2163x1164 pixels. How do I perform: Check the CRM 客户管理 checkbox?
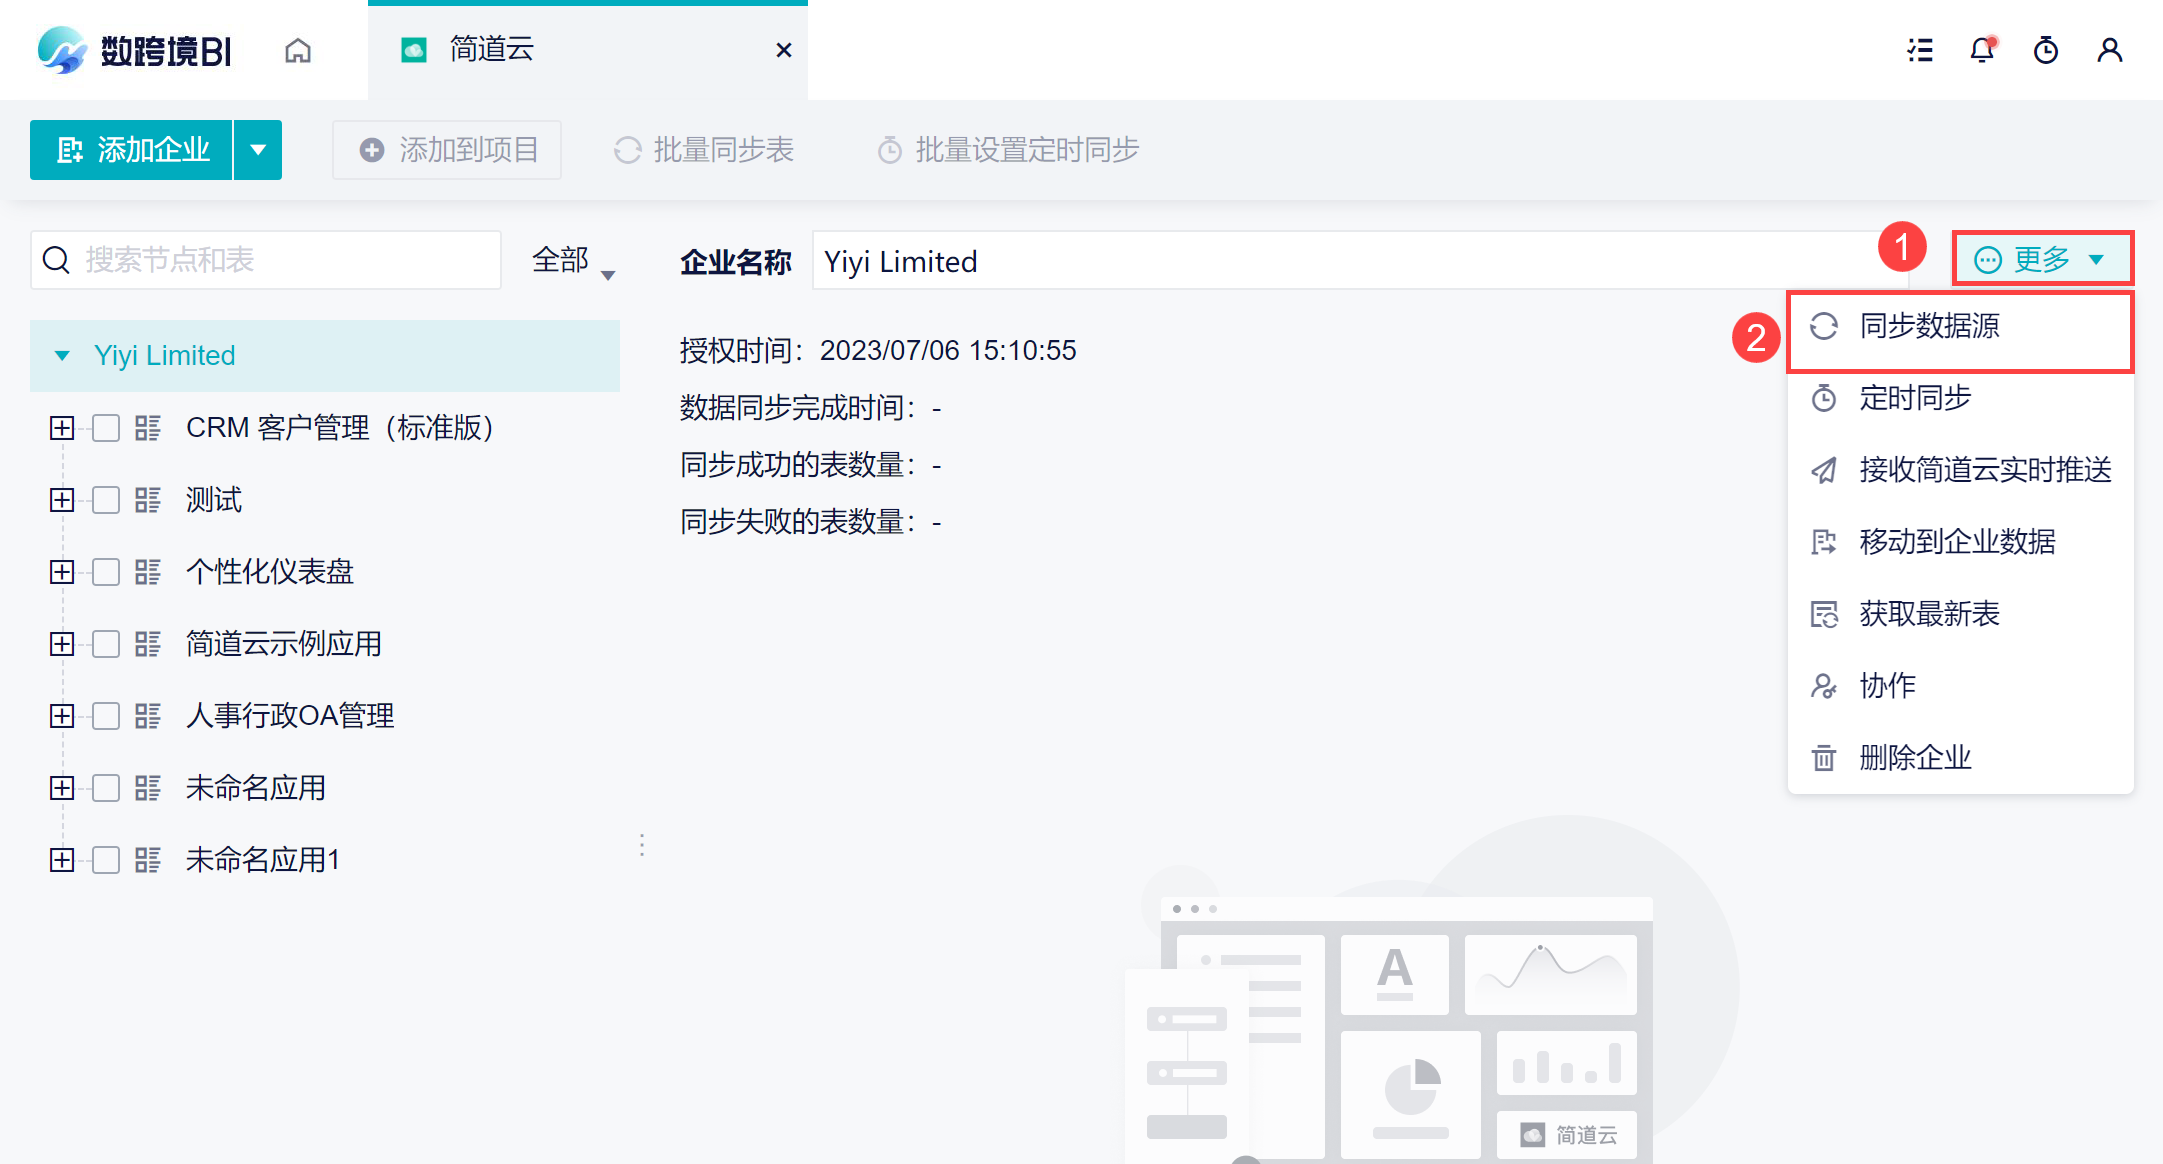point(106,428)
